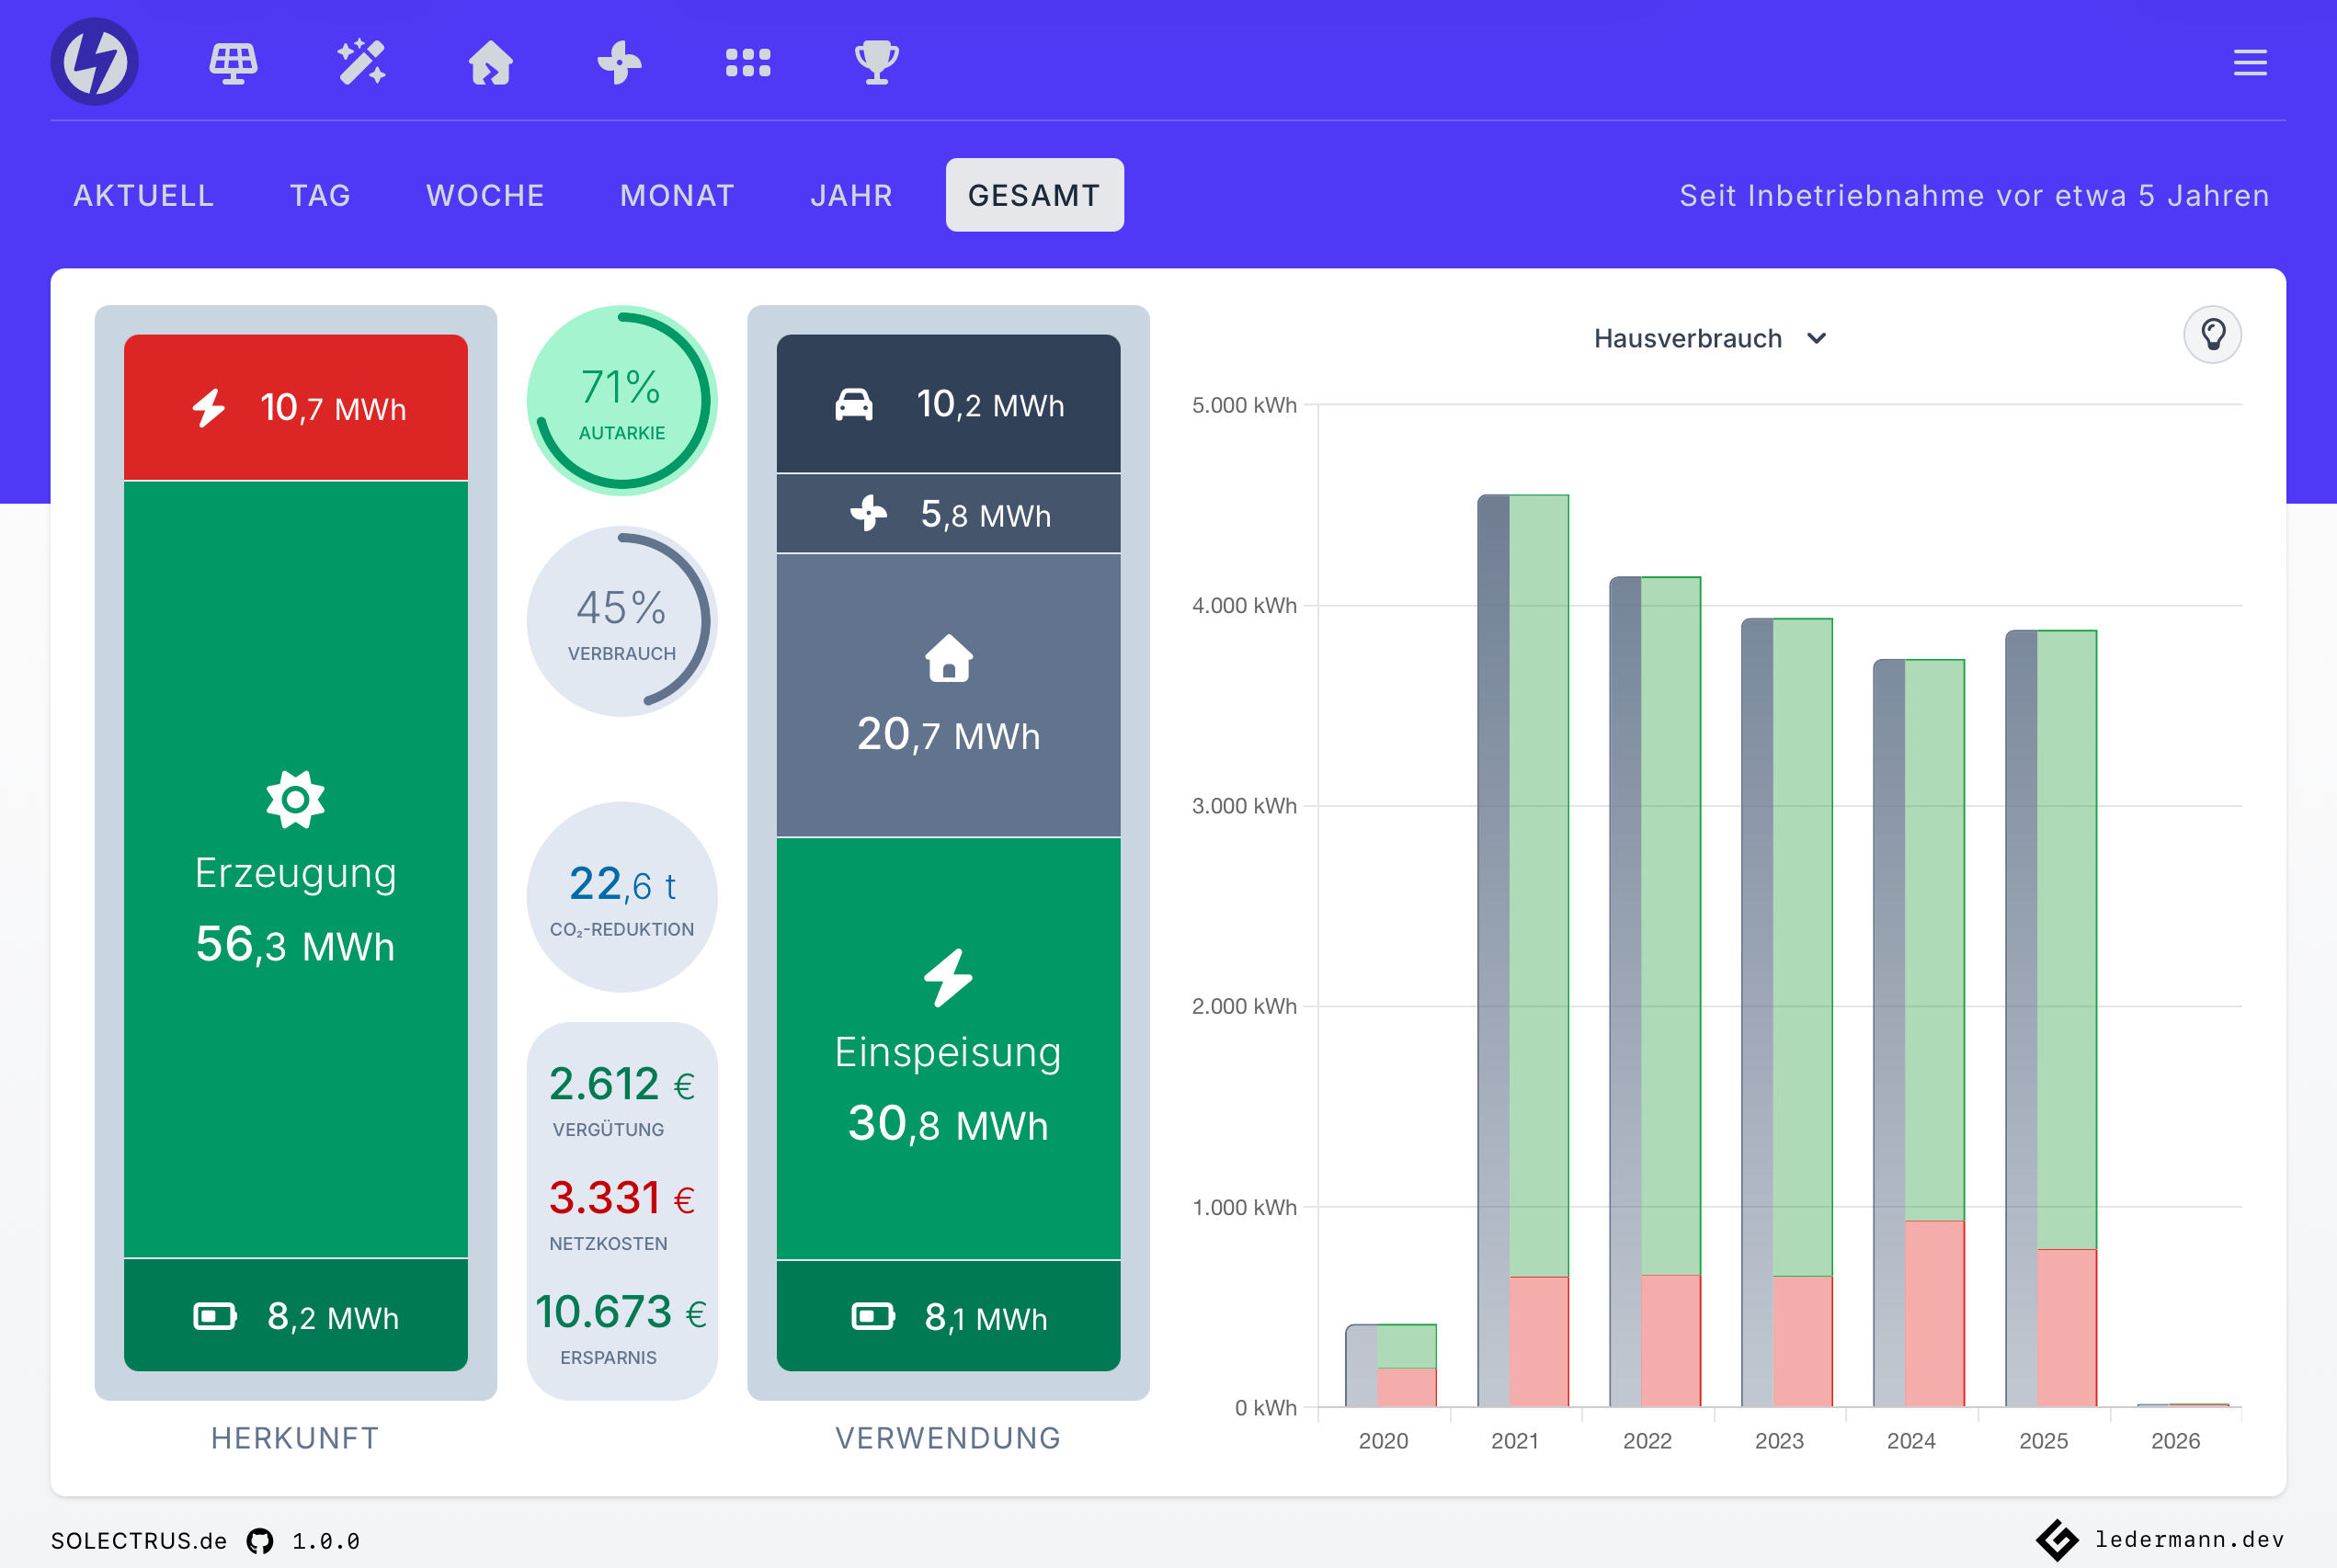Open the magic wand view in the navbar
Image resolution: width=2337 pixels, height=1568 pixels.
pos(362,61)
